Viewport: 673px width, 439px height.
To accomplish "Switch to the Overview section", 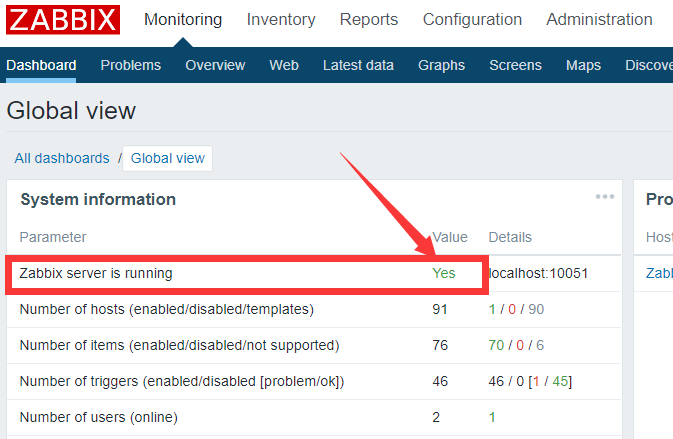I will 215,65.
